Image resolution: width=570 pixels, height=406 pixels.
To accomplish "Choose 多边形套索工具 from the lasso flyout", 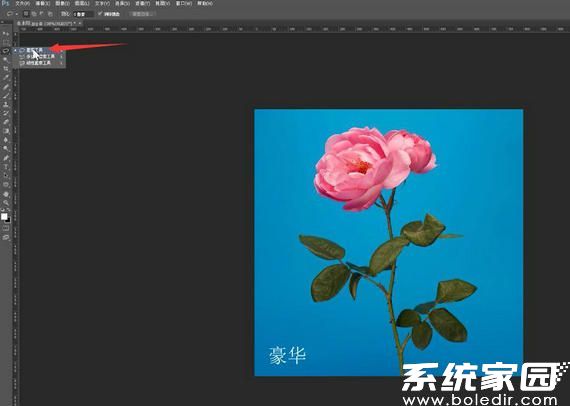I will [40, 57].
